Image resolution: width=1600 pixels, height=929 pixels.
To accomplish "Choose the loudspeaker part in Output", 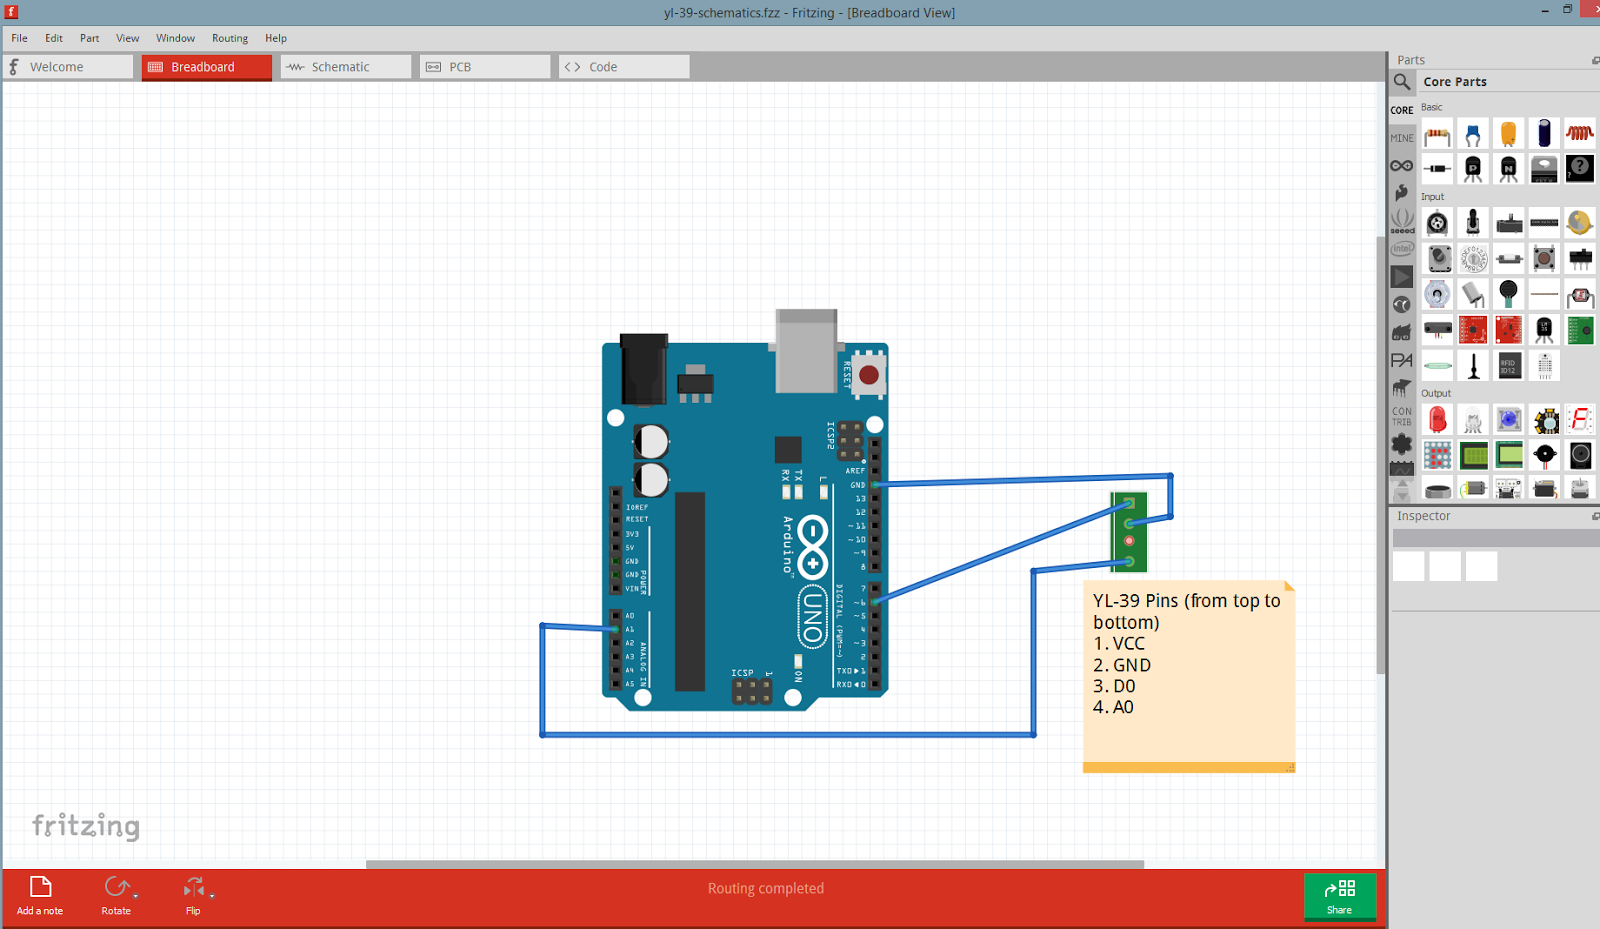I will (1580, 456).
